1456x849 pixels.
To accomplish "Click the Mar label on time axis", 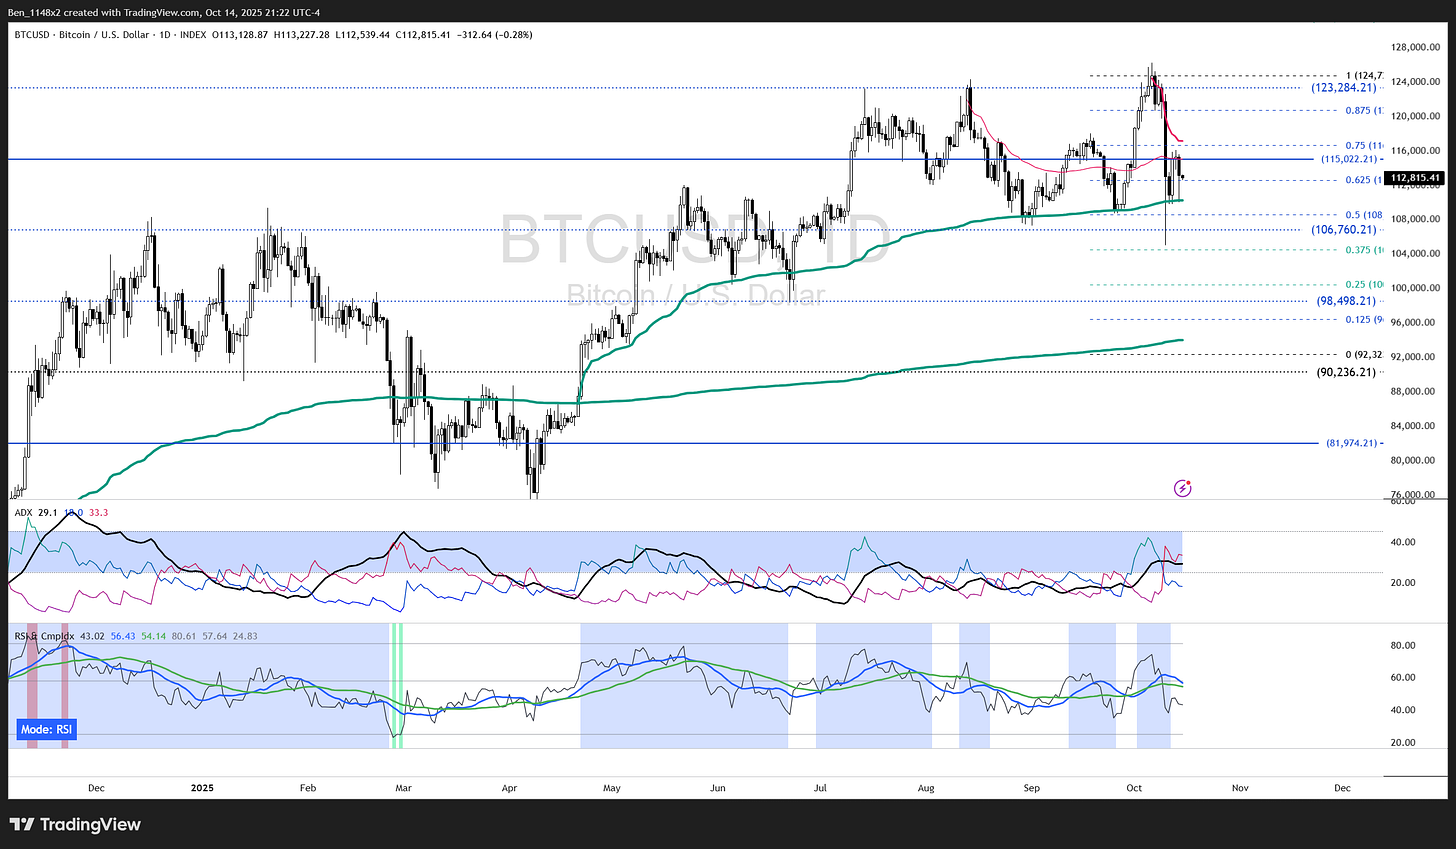I will tap(403, 788).
